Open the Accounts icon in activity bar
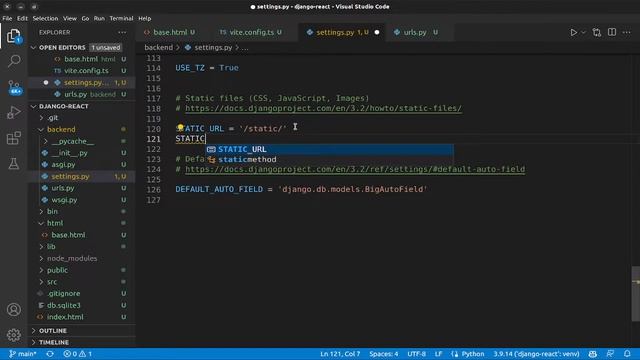The image size is (640, 360). [14, 309]
